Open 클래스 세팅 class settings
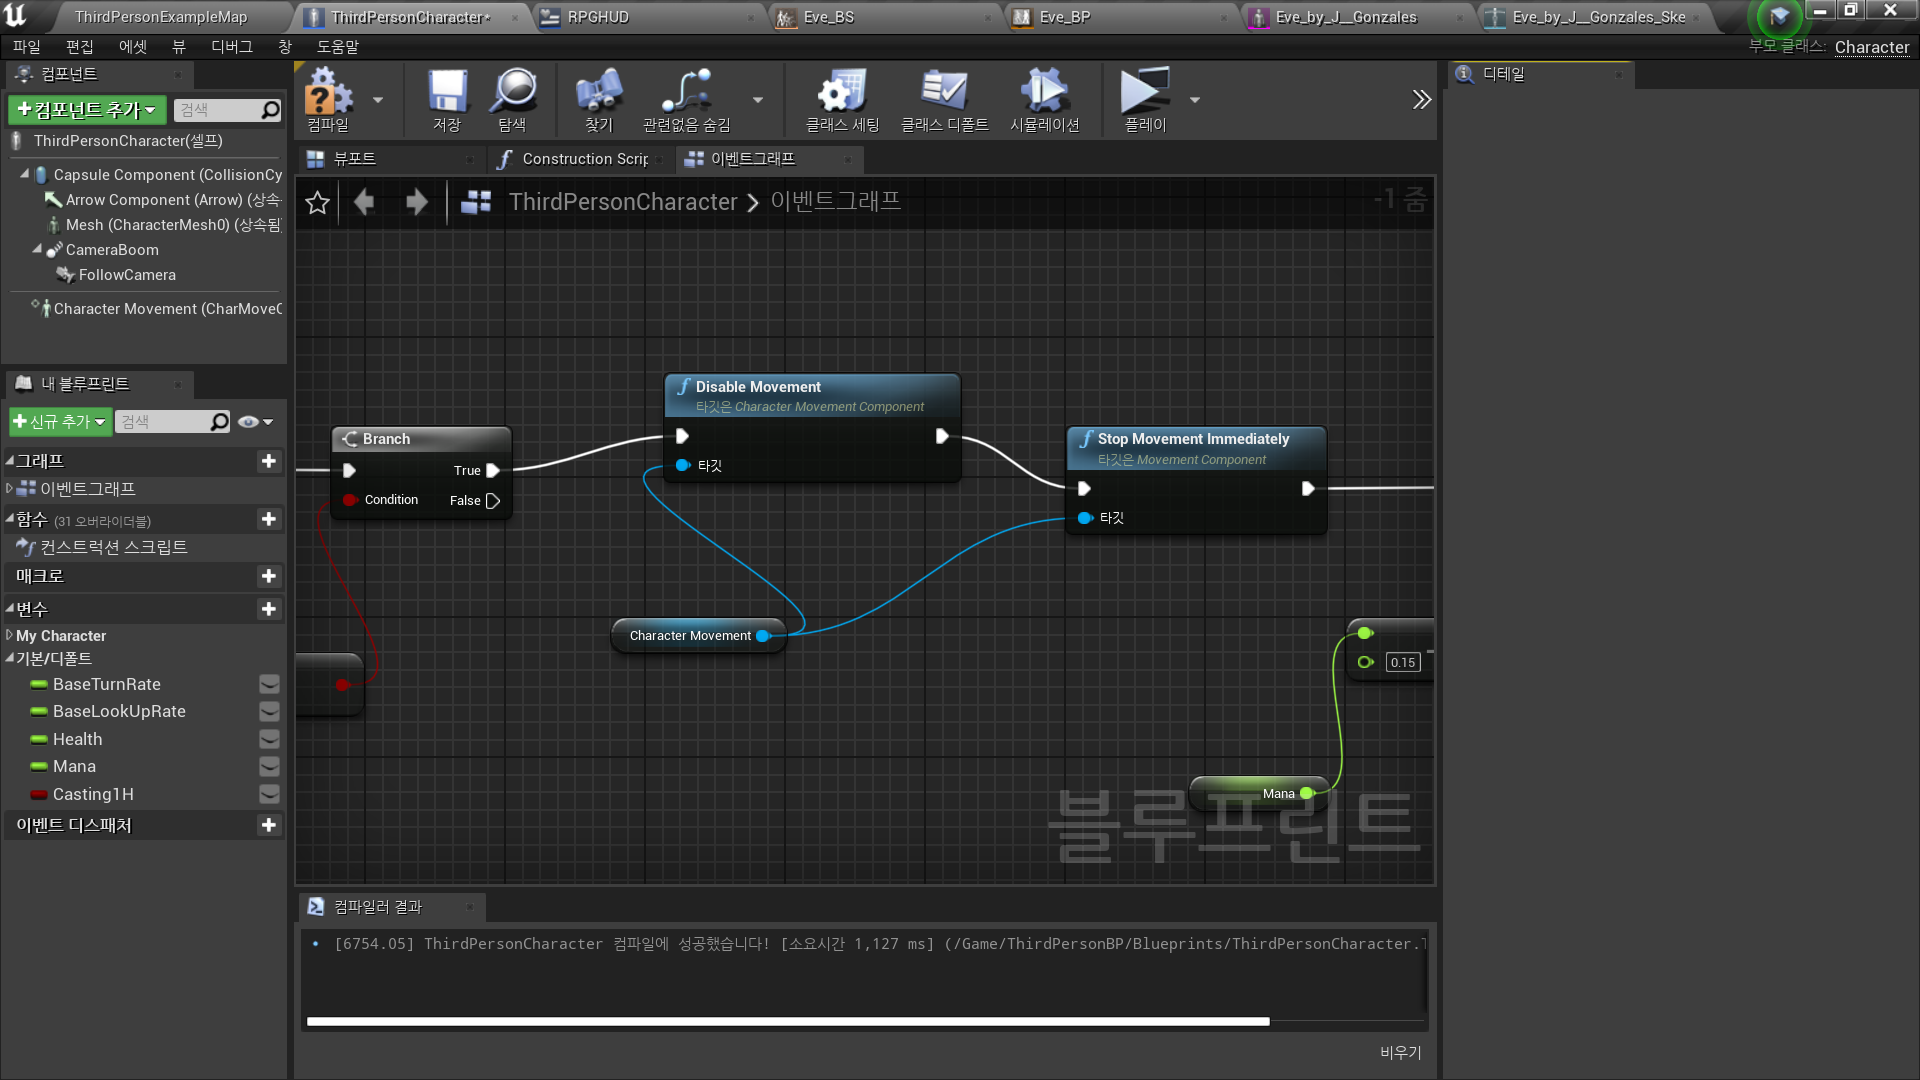The width and height of the screenshot is (1920, 1080). 841,98
